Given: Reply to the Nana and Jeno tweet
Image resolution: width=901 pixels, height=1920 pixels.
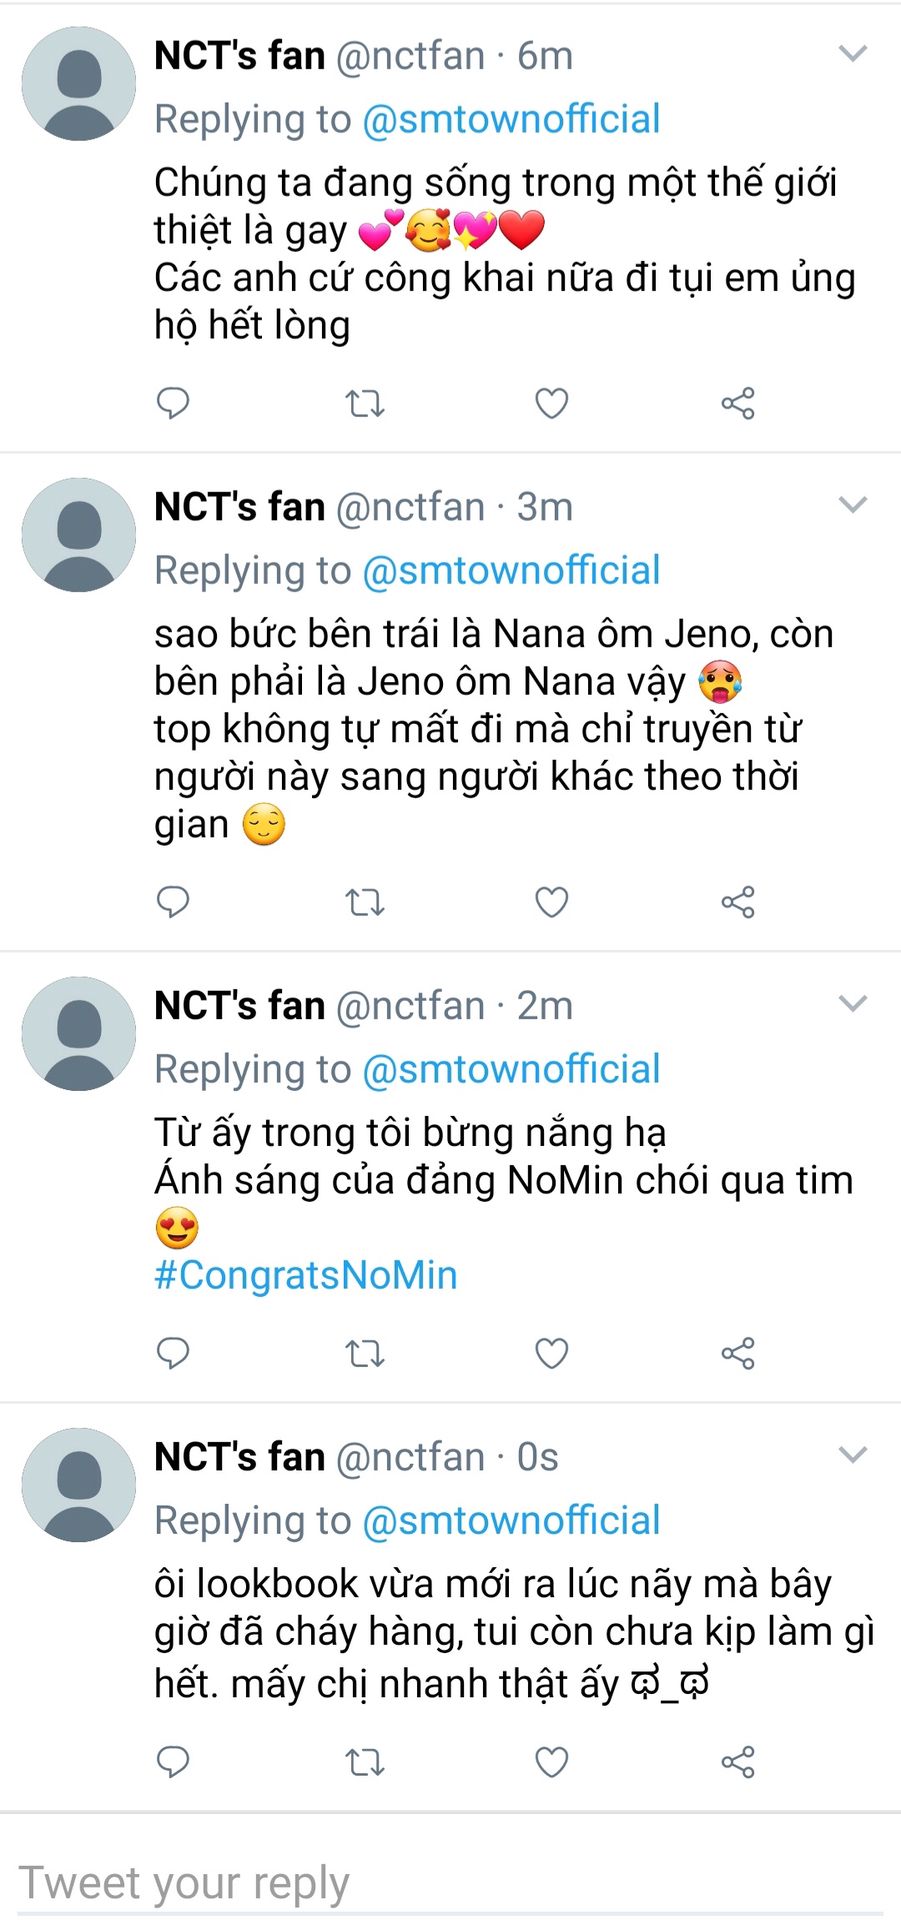Looking at the screenshot, I should coord(173,902).
